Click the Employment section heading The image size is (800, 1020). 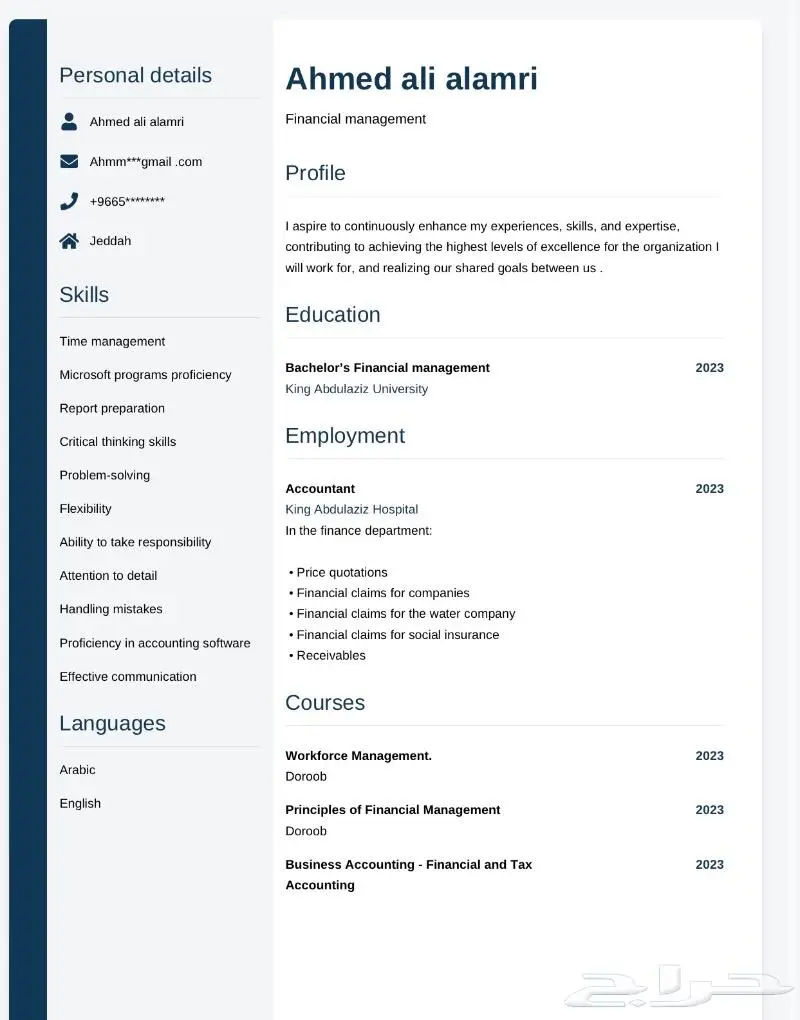tap(345, 436)
